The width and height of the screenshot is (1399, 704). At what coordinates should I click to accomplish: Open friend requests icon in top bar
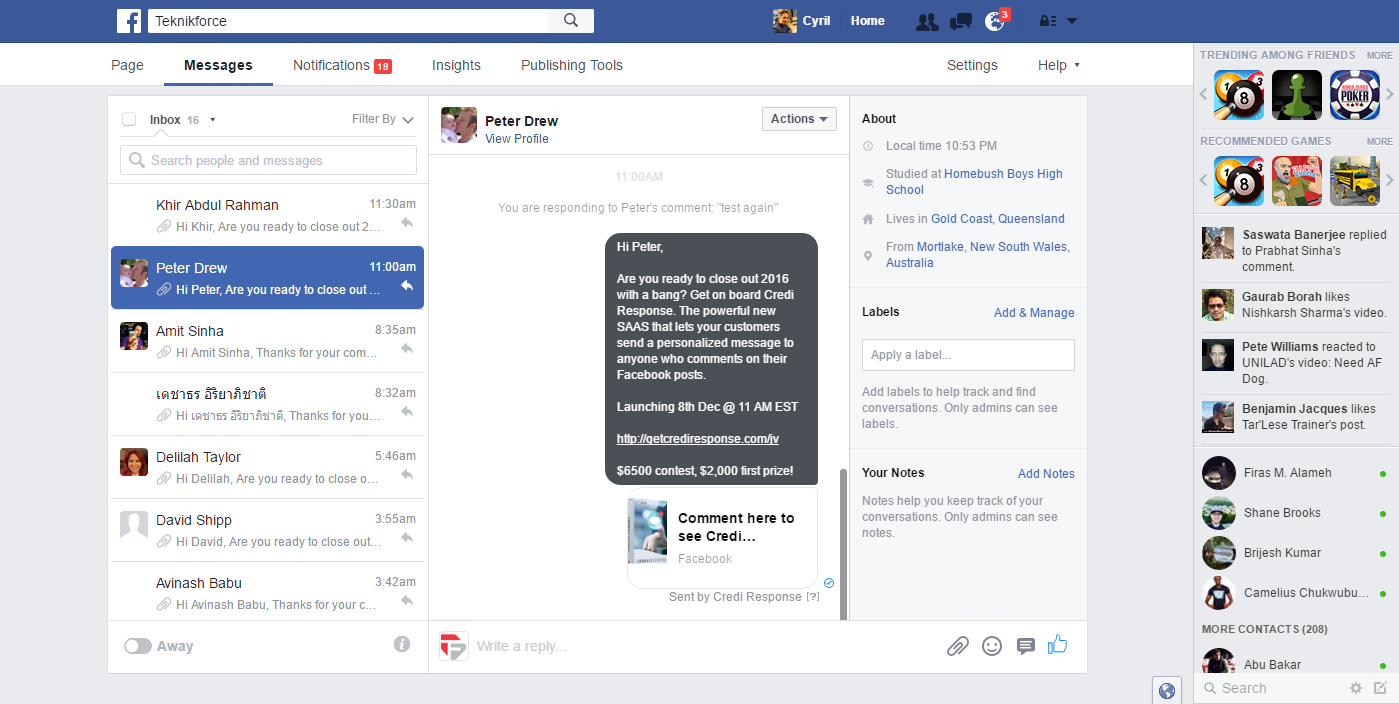point(927,21)
